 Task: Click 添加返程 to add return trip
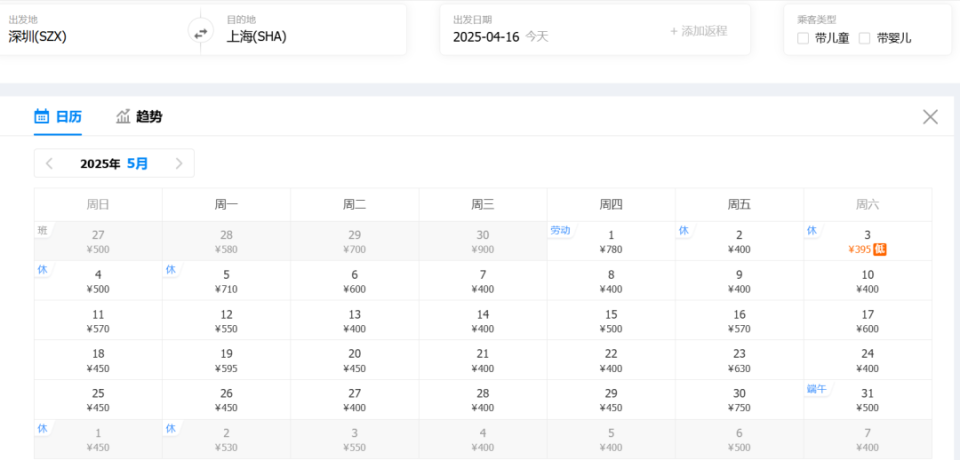(698, 31)
